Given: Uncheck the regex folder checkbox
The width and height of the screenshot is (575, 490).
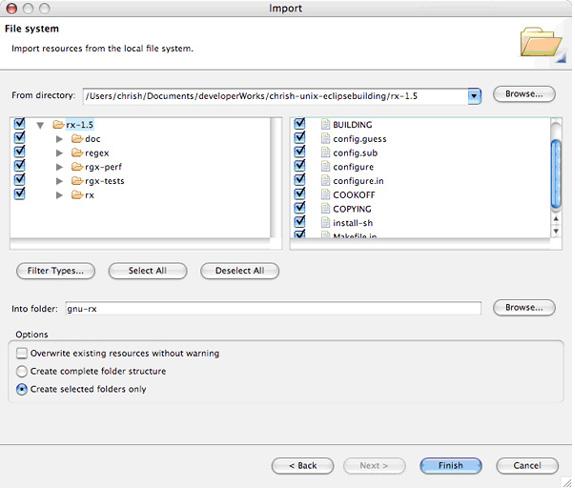Looking at the screenshot, I should pos(19,152).
